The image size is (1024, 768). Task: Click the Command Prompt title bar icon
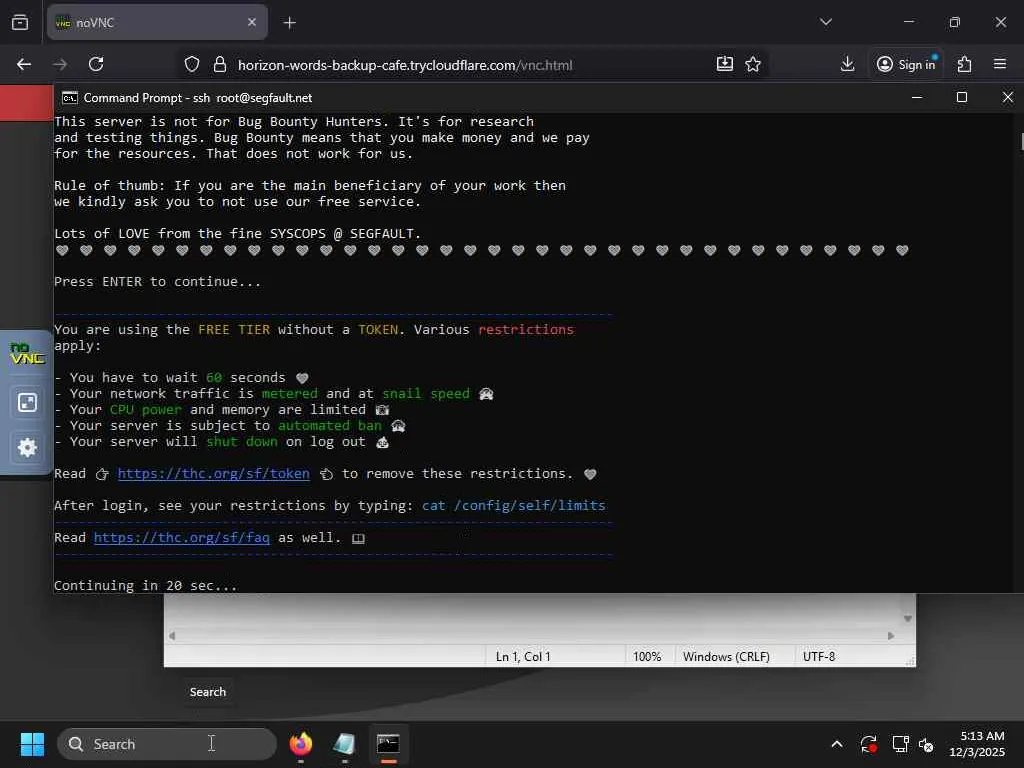tap(69, 98)
